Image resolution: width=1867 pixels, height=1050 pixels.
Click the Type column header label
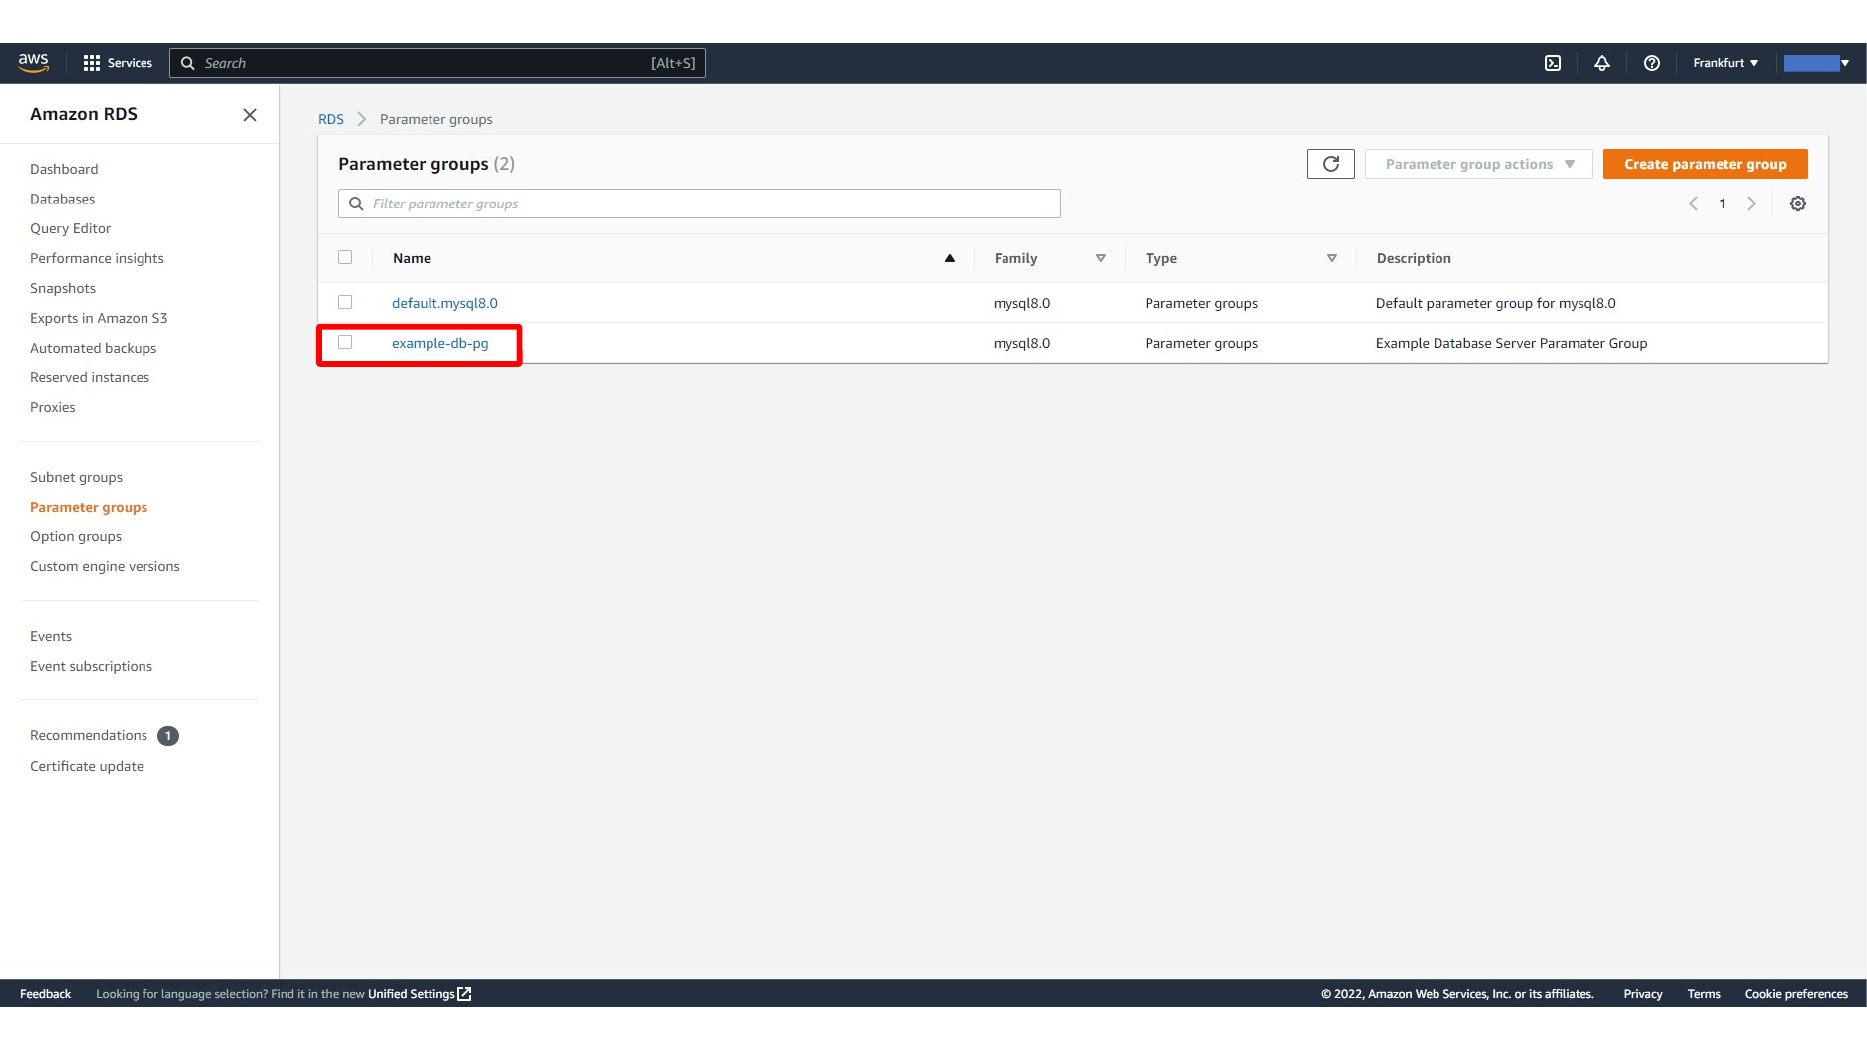coord(1161,258)
